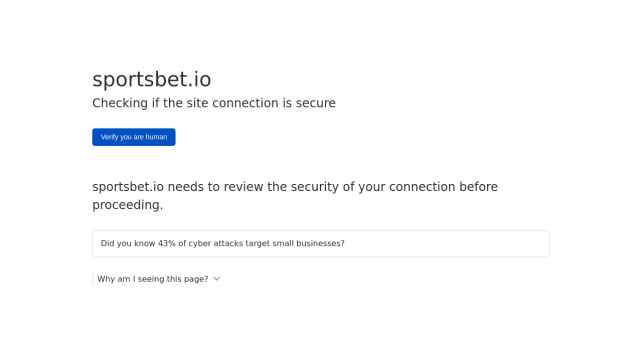Click sportsbet.io at the start of the review paragraph

[x=128, y=187]
